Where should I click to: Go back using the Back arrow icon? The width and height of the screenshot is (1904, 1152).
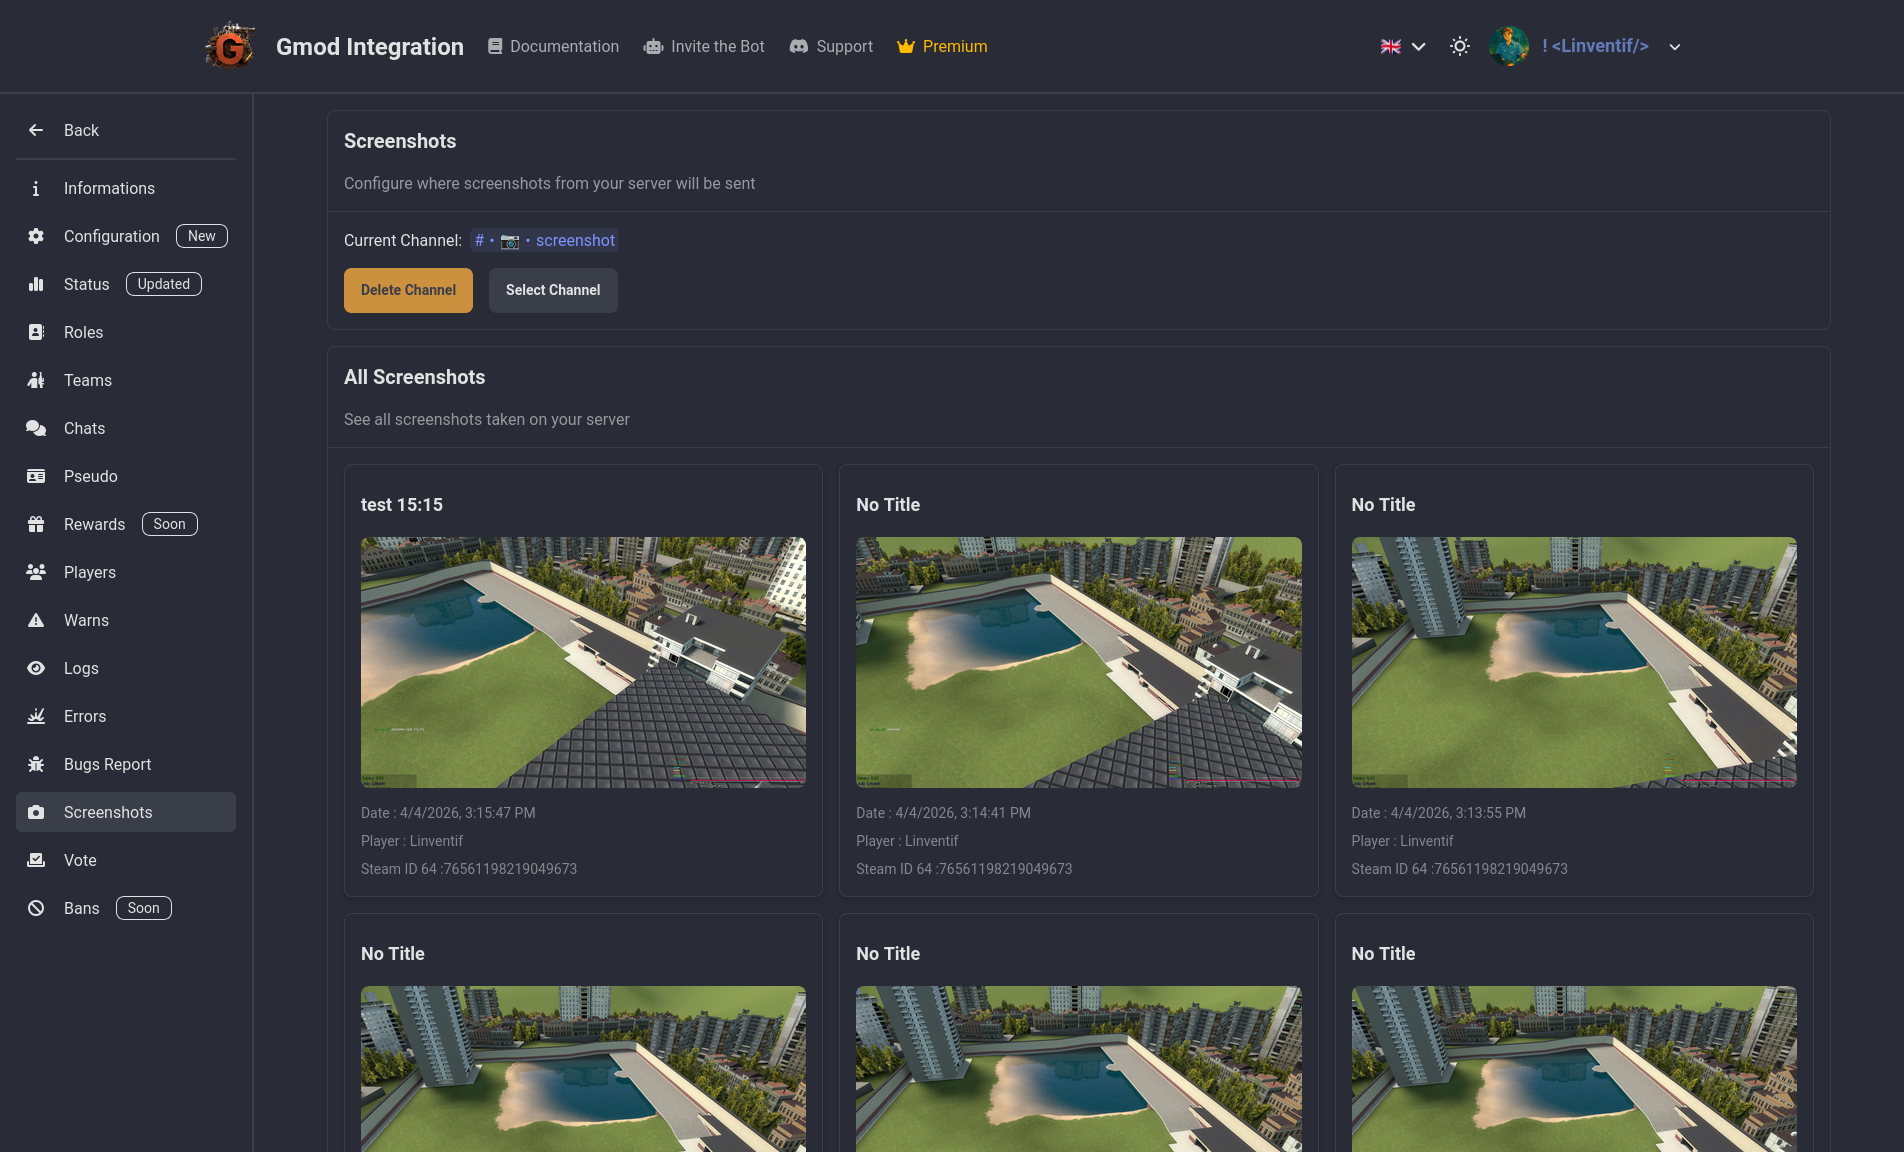tap(36, 130)
